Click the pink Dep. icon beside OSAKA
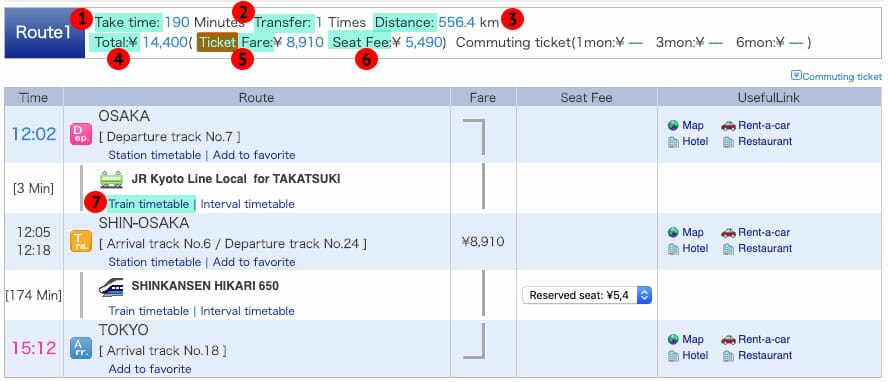The image size is (888, 382). coord(80,134)
